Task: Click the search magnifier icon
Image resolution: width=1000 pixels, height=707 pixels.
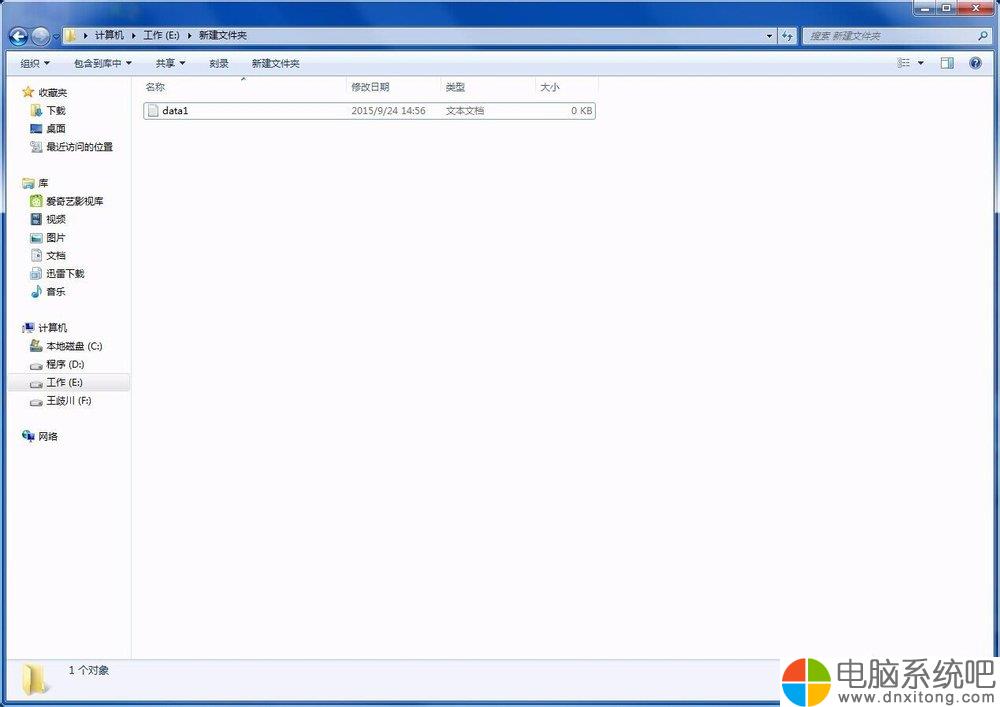Action: click(x=983, y=36)
